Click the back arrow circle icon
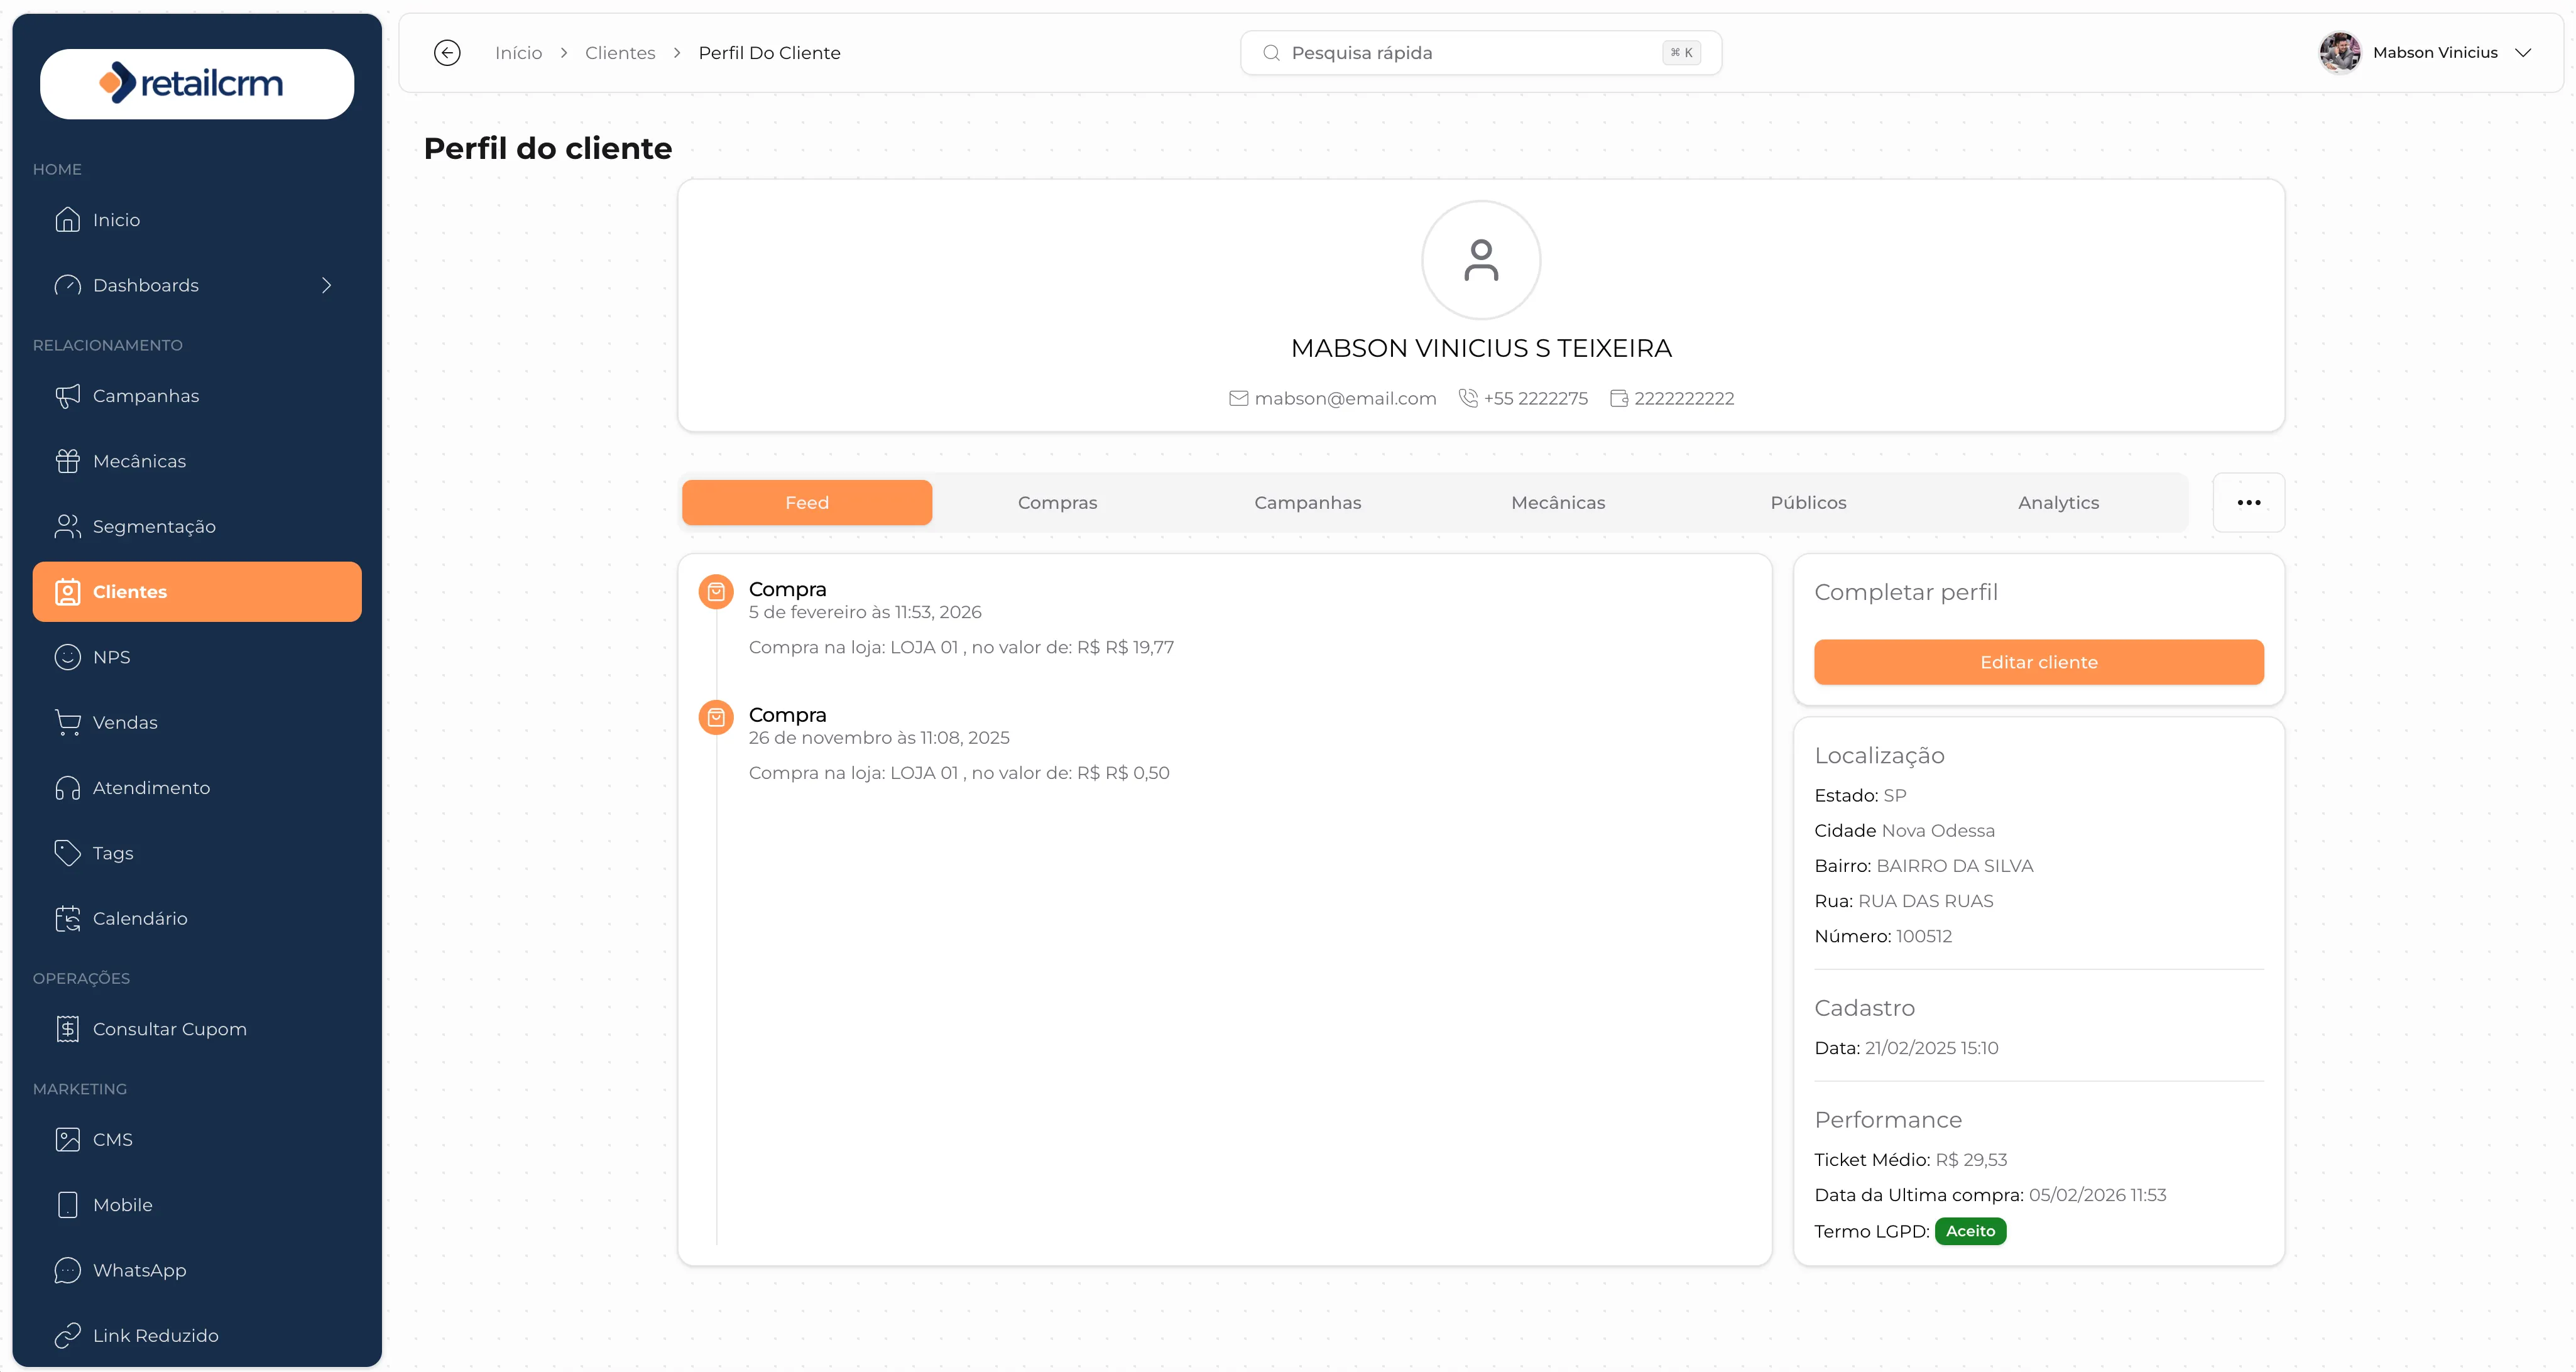 [x=447, y=53]
